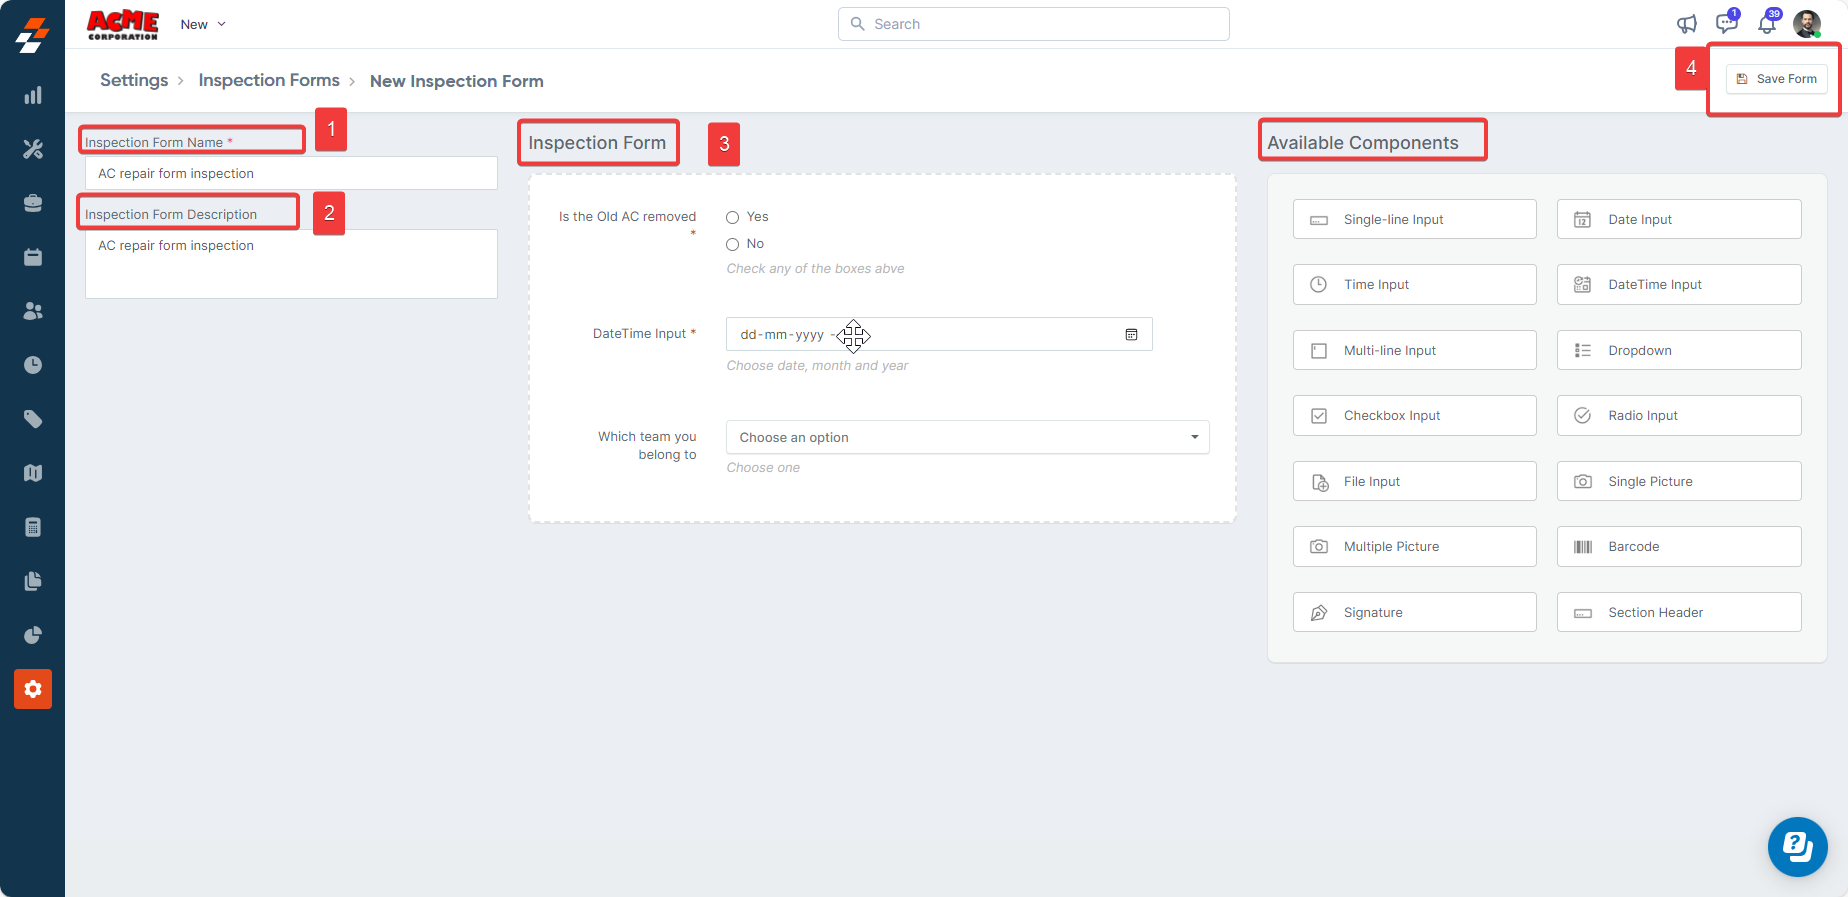Open the chat messages icon
The width and height of the screenshot is (1848, 897).
pyautogui.click(x=1726, y=24)
